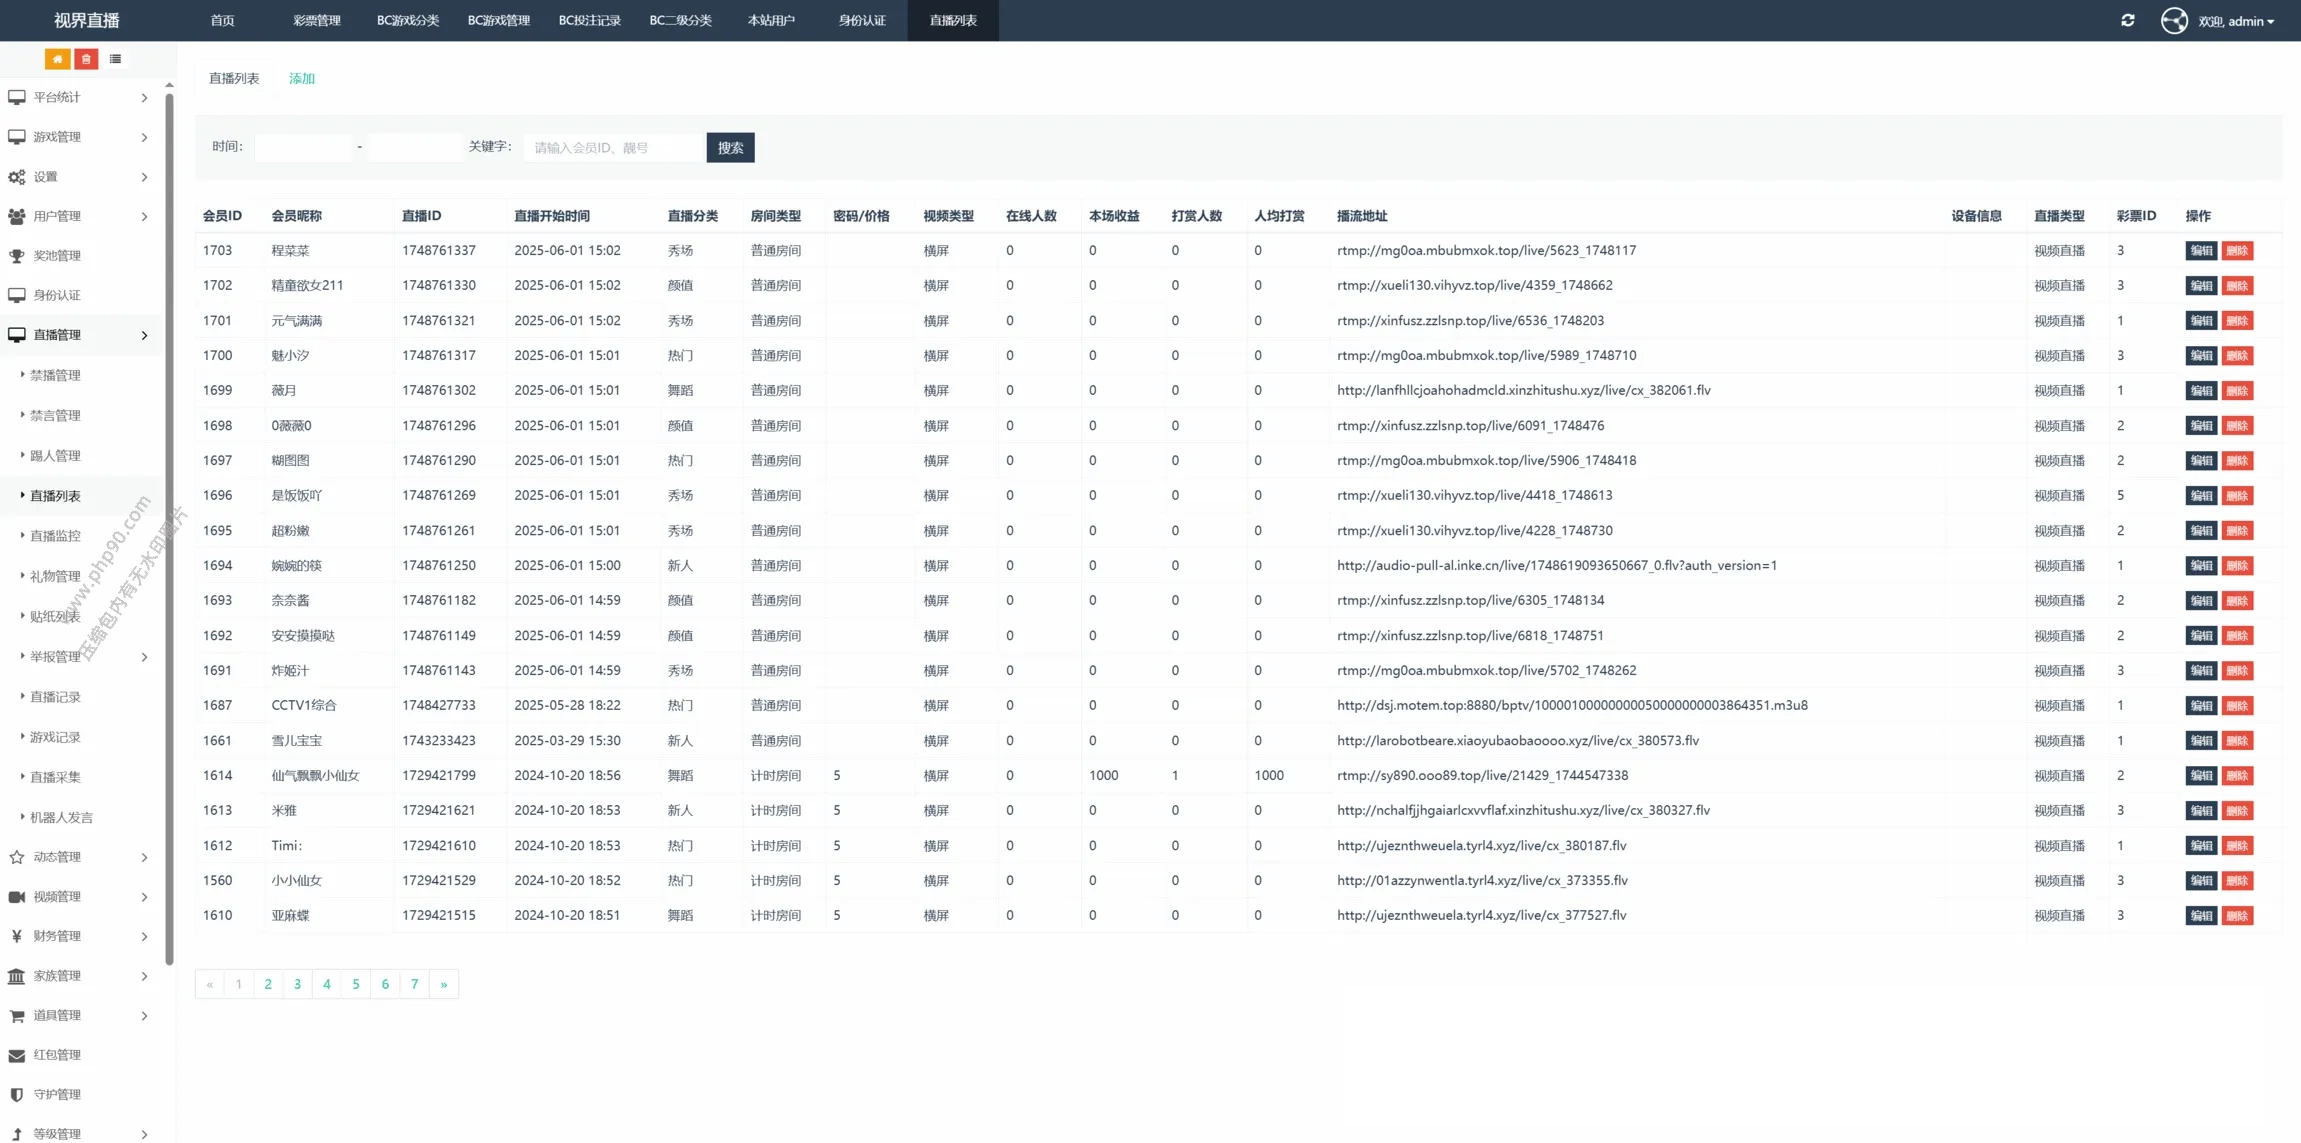Click the 搜索 search button

pos(730,148)
